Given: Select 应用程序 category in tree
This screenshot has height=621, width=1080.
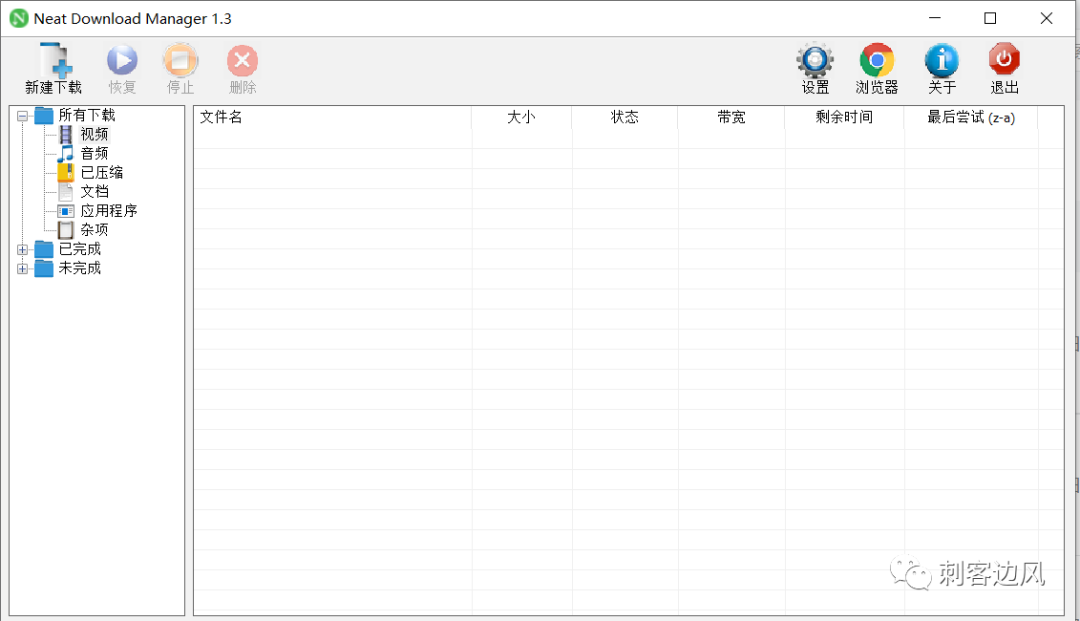Looking at the screenshot, I should [109, 211].
